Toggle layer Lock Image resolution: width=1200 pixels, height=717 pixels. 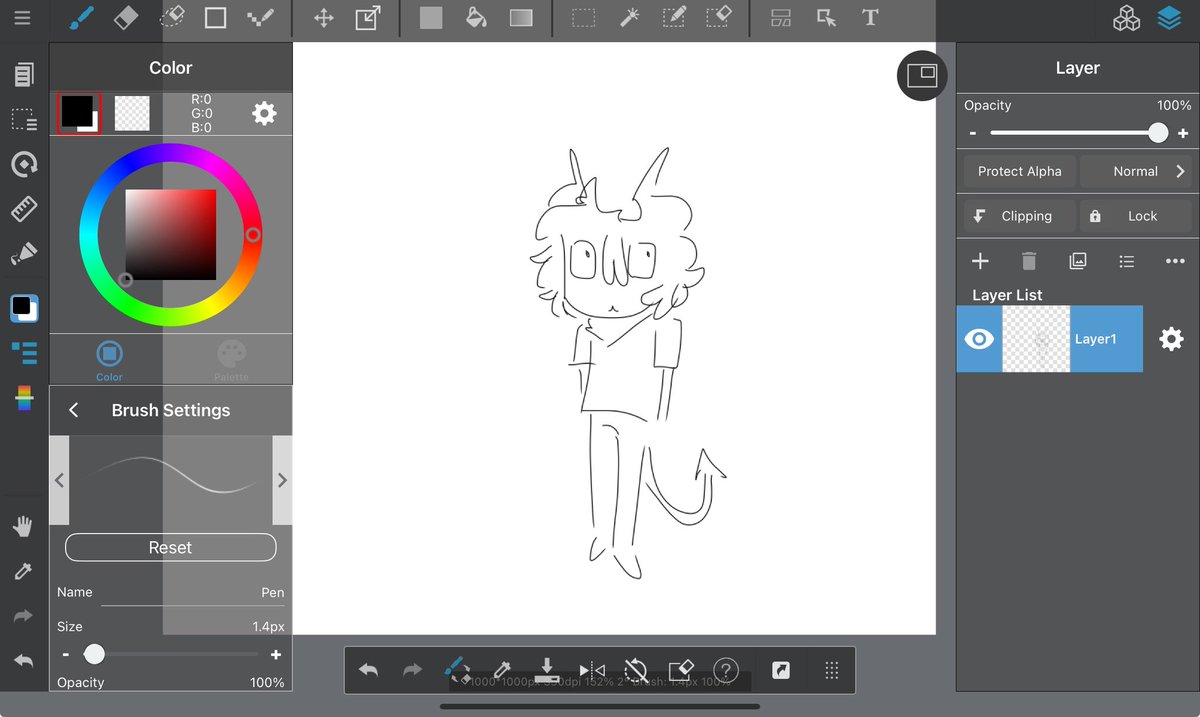tap(1136, 216)
